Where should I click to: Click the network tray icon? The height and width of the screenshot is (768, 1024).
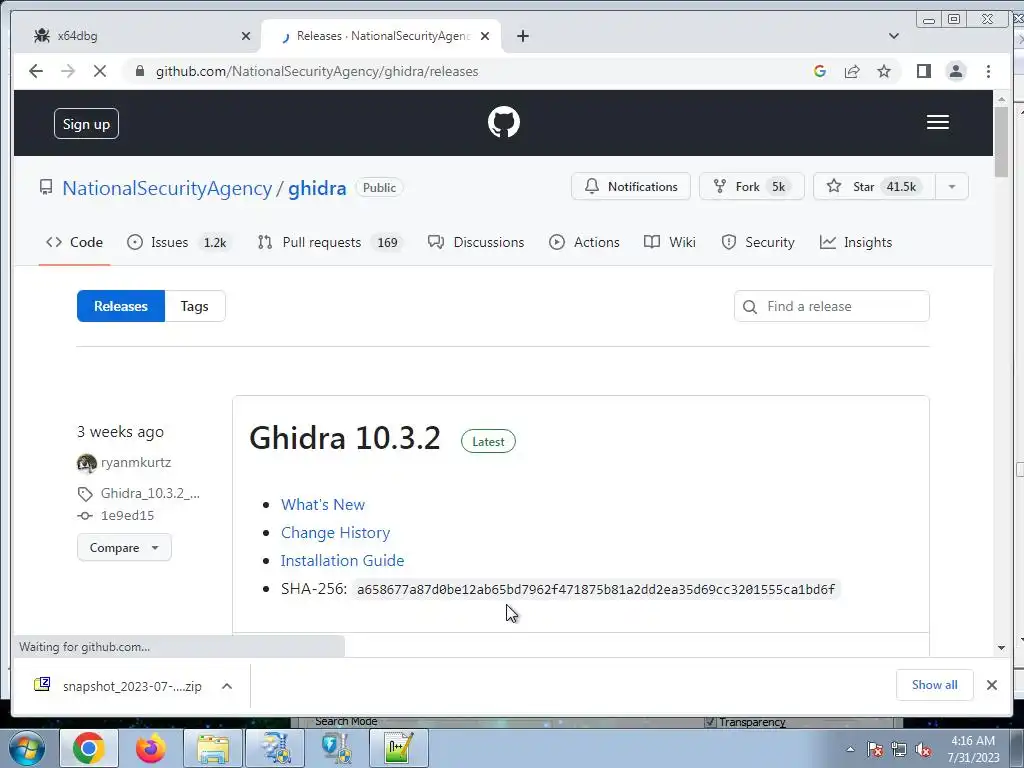click(x=899, y=750)
